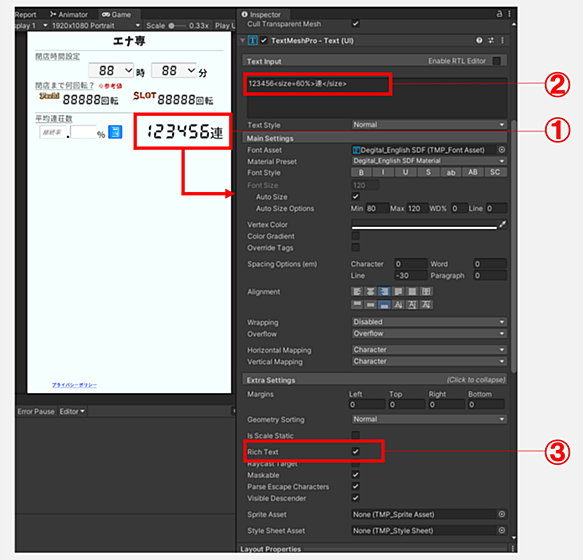
Task: Select left horizontal alignment icon
Action: coord(357,292)
